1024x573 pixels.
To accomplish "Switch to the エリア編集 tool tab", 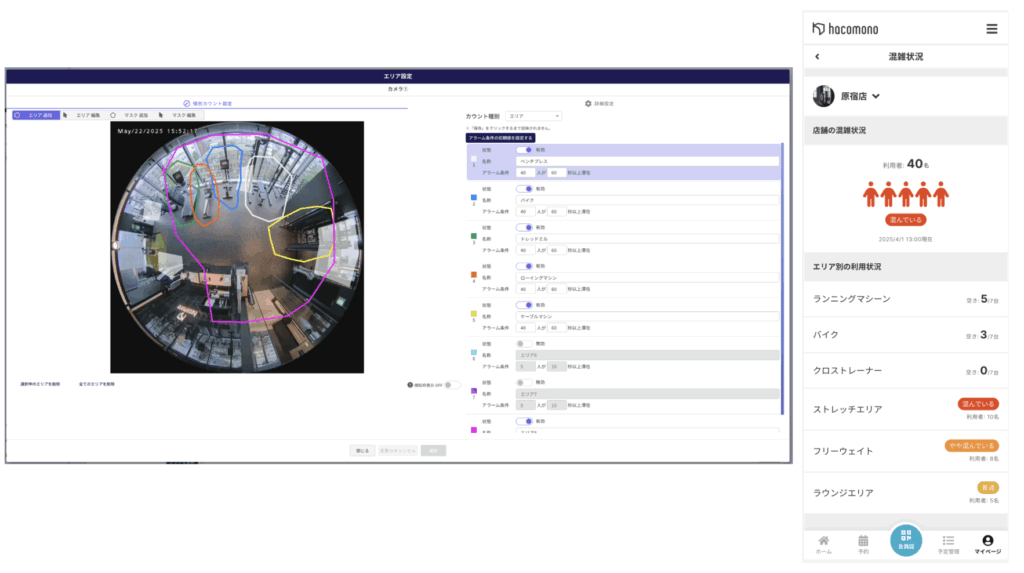I will click(82, 115).
